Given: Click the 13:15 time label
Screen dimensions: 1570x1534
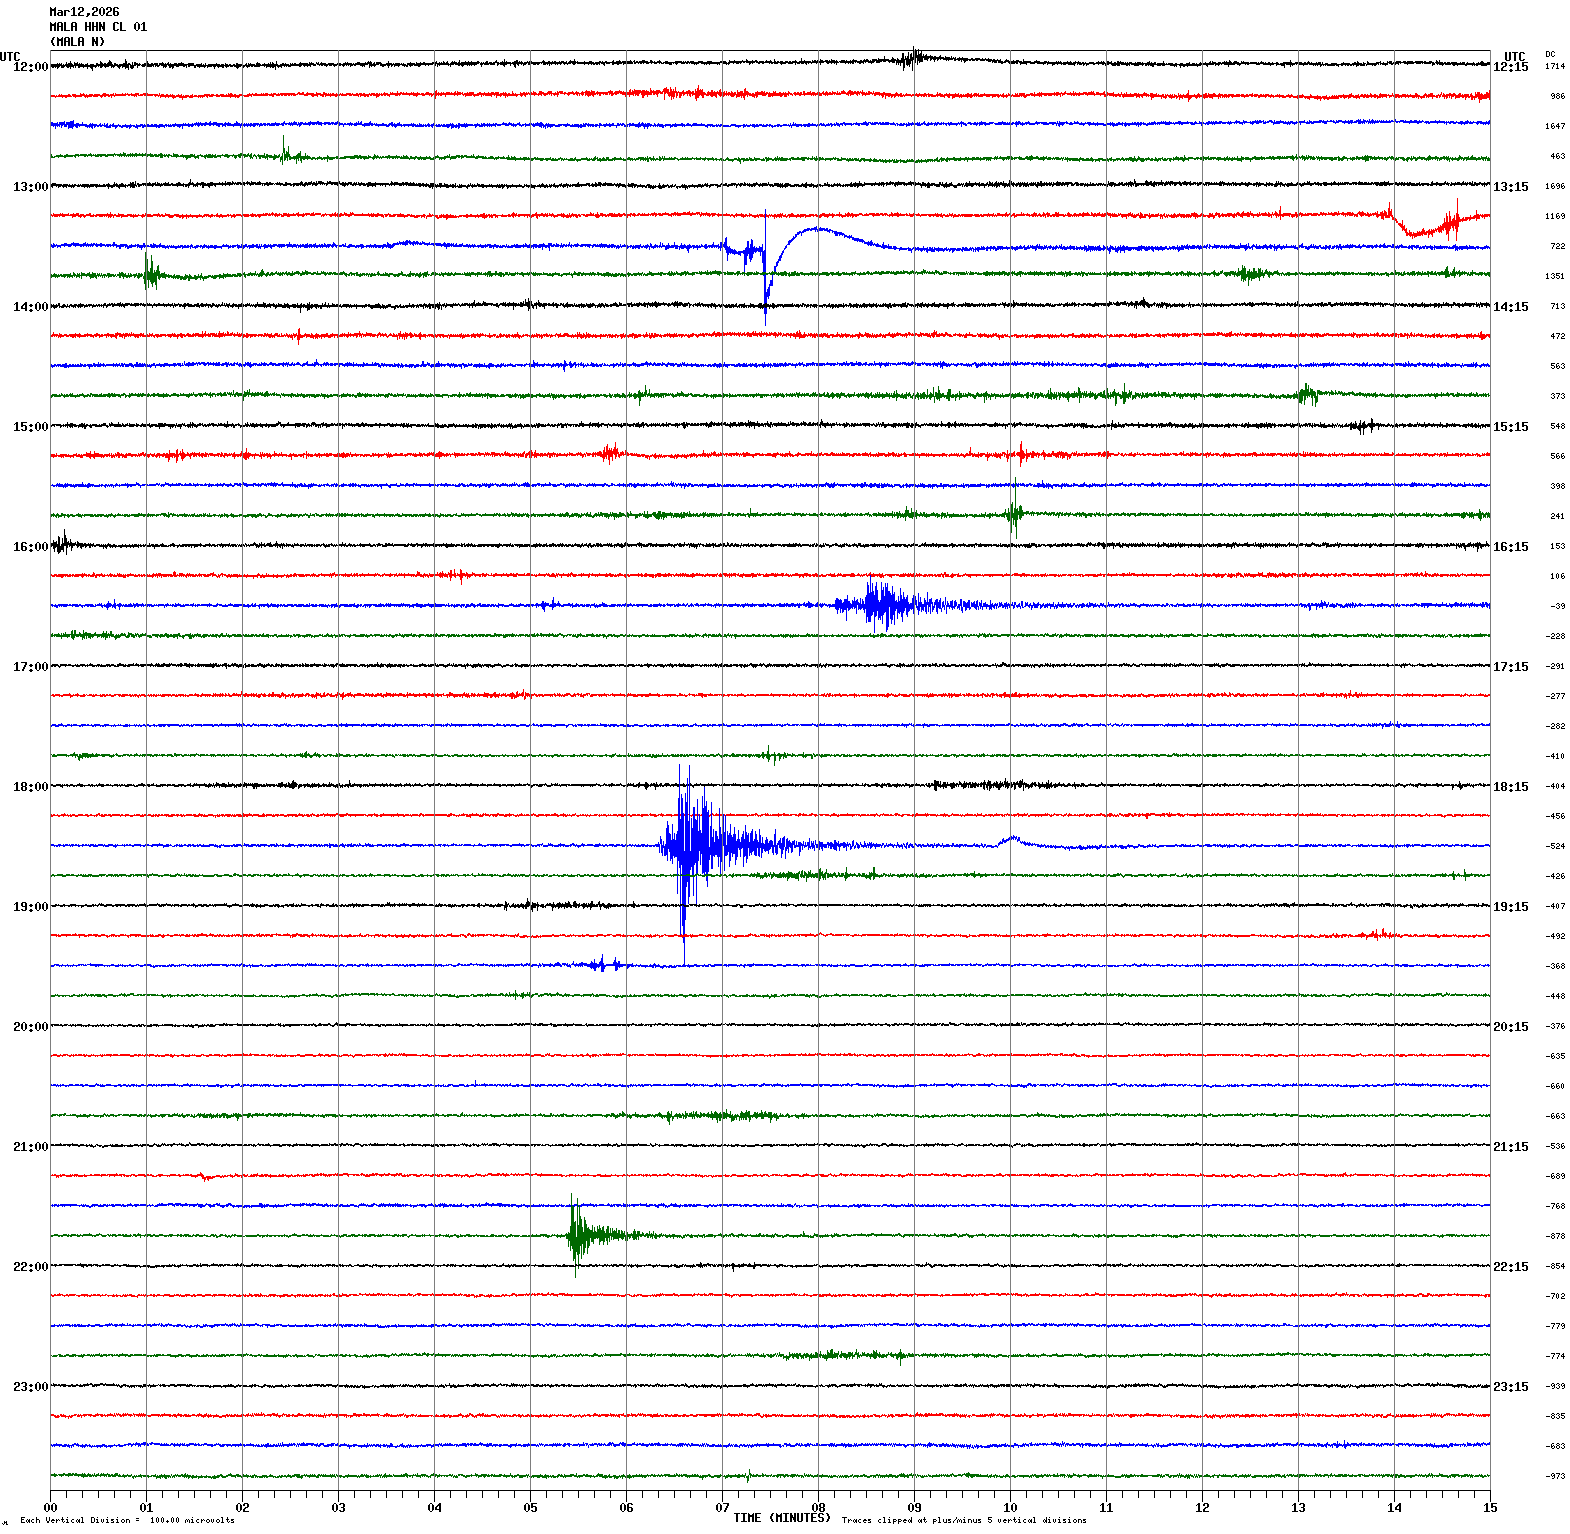Looking at the screenshot, I should [1510, 187].
